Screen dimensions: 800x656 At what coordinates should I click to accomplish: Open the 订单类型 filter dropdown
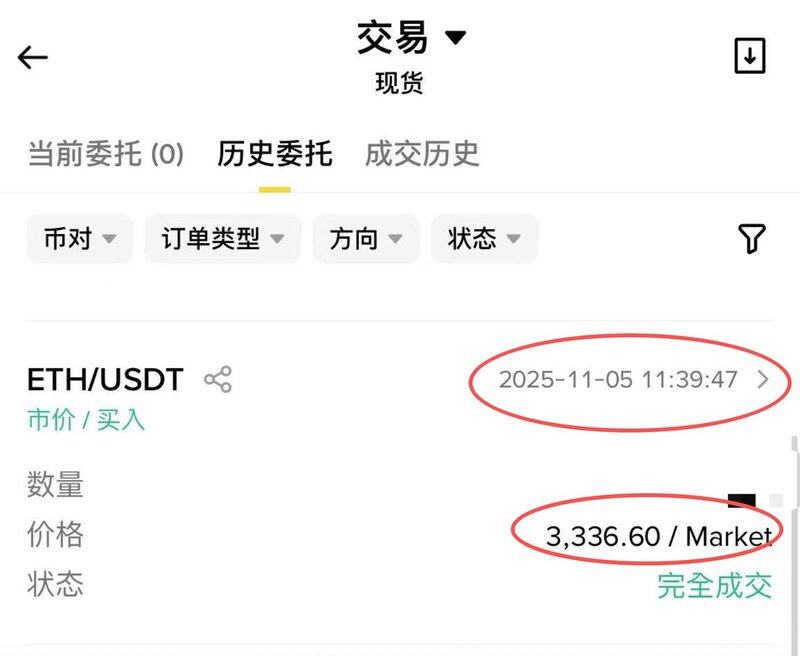click(223, 239)
